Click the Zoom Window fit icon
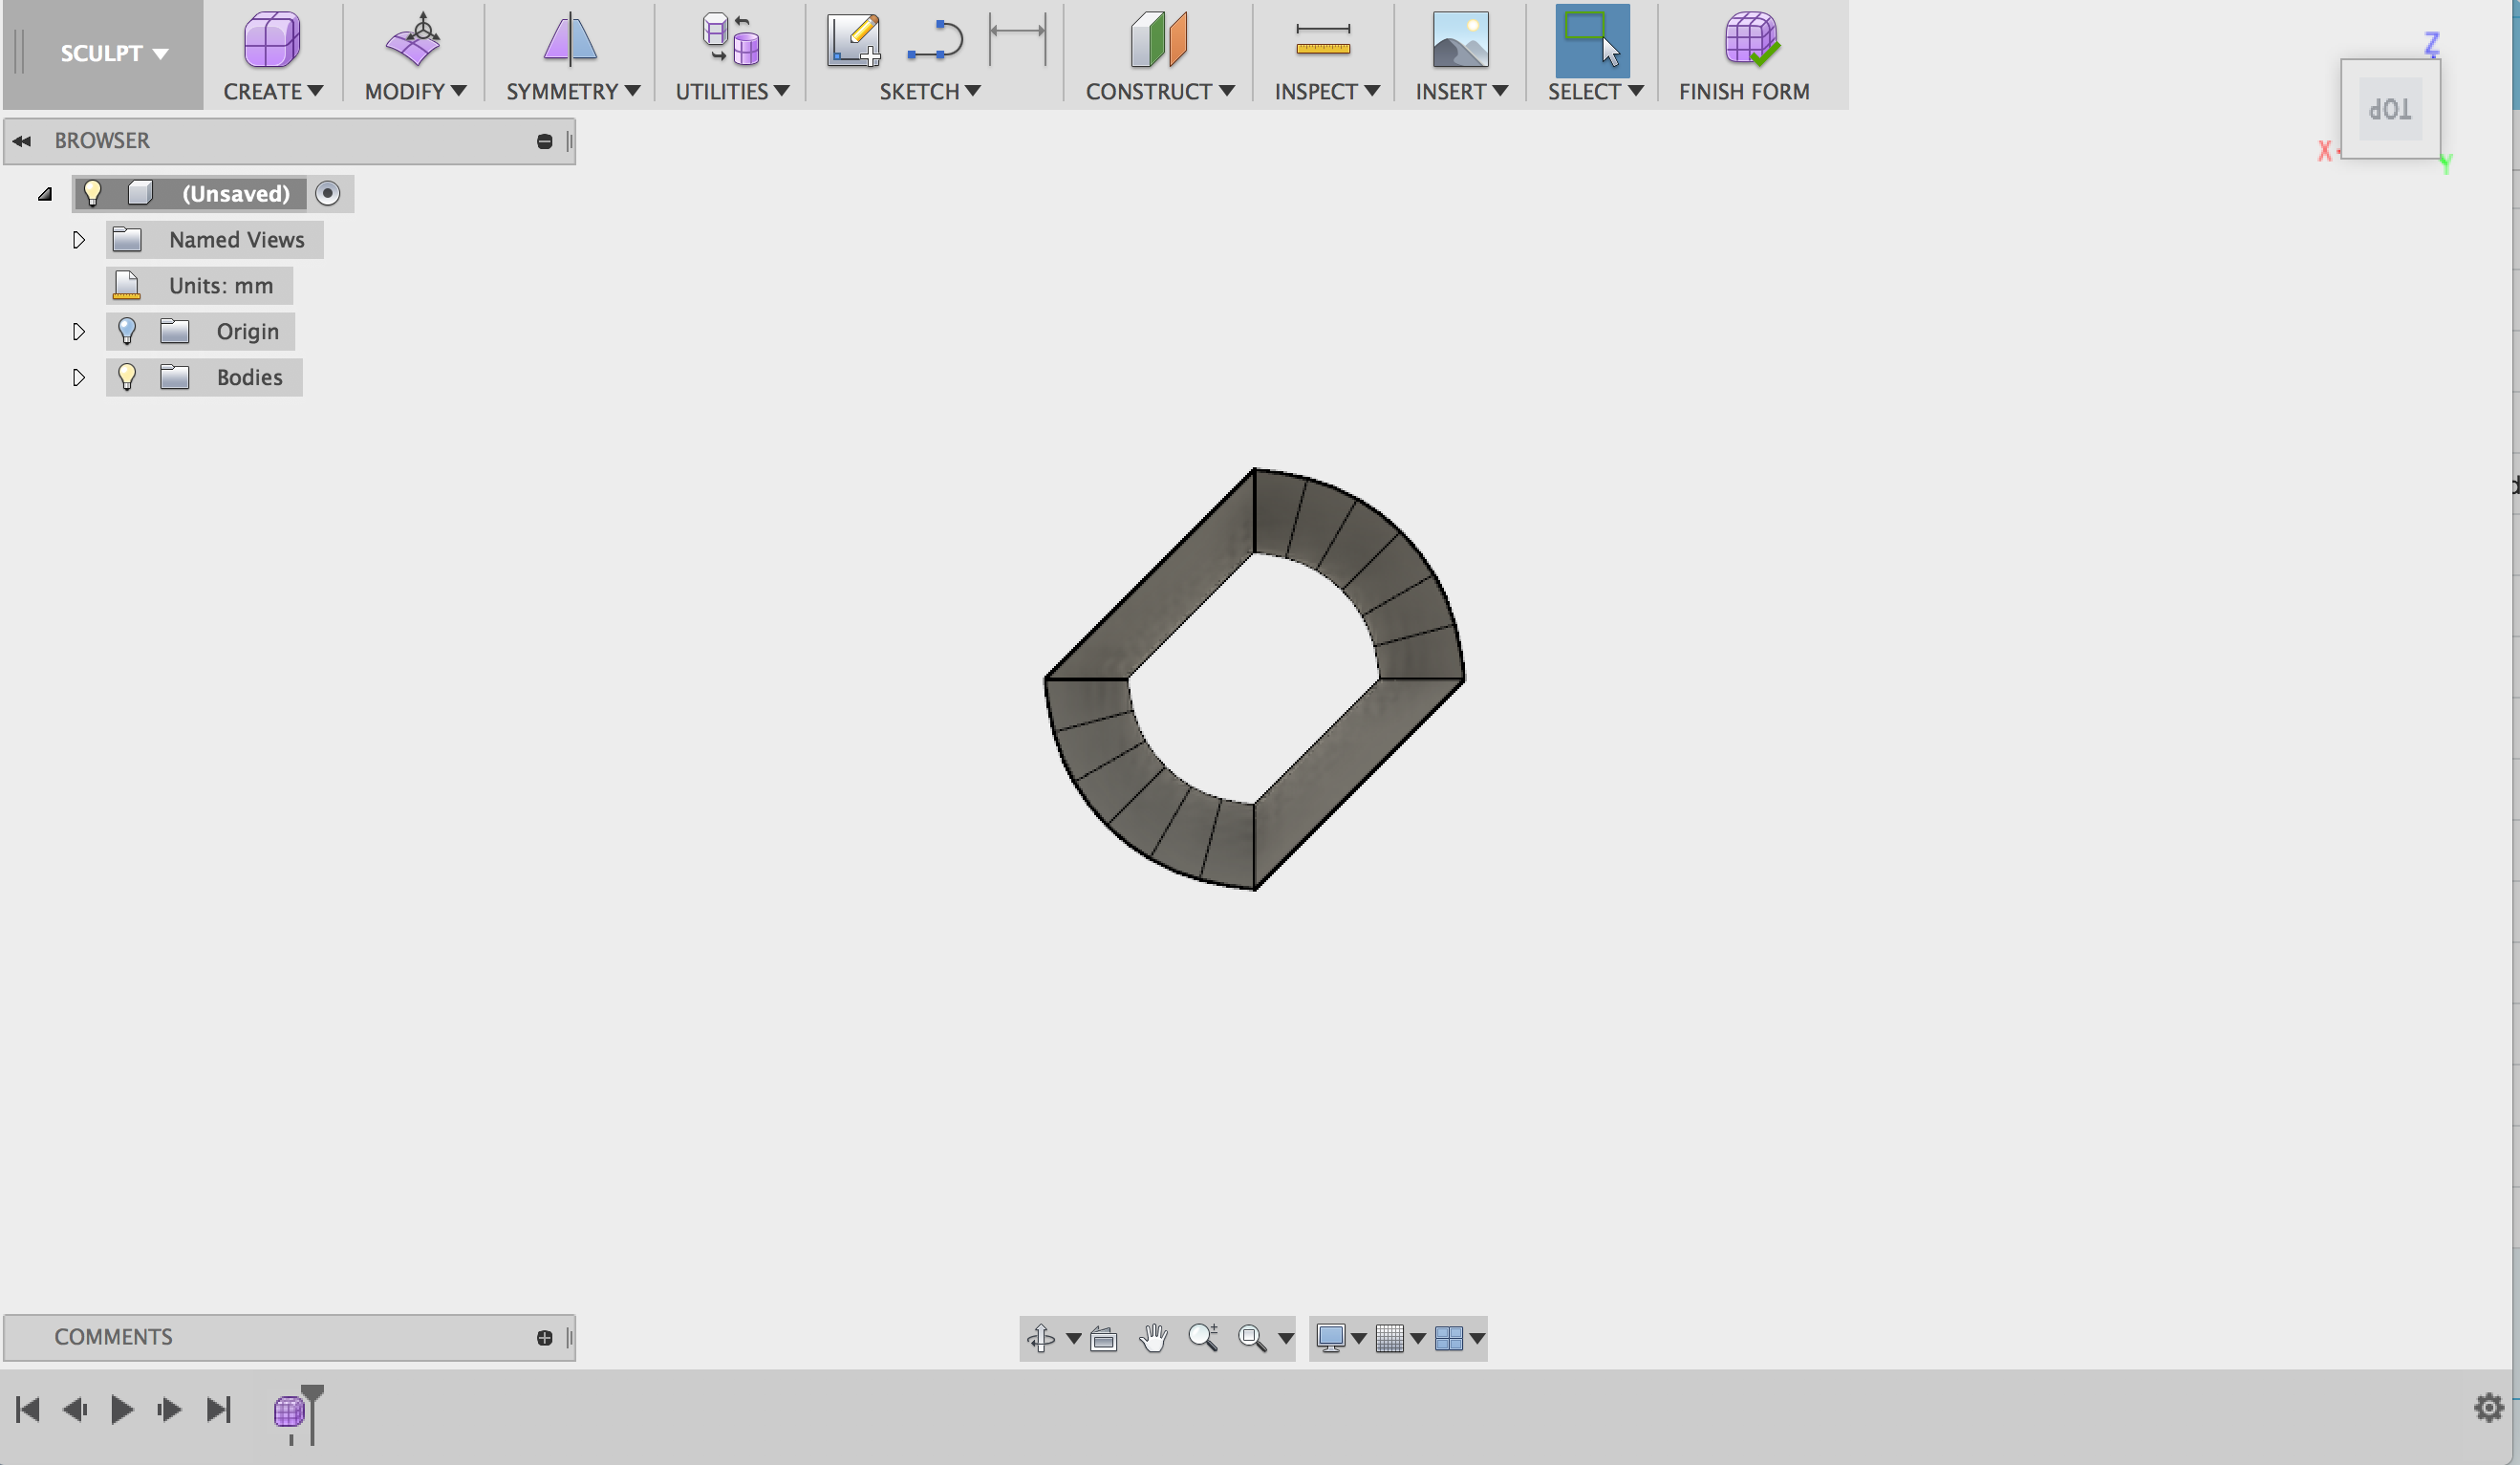 [1252, 1338]
